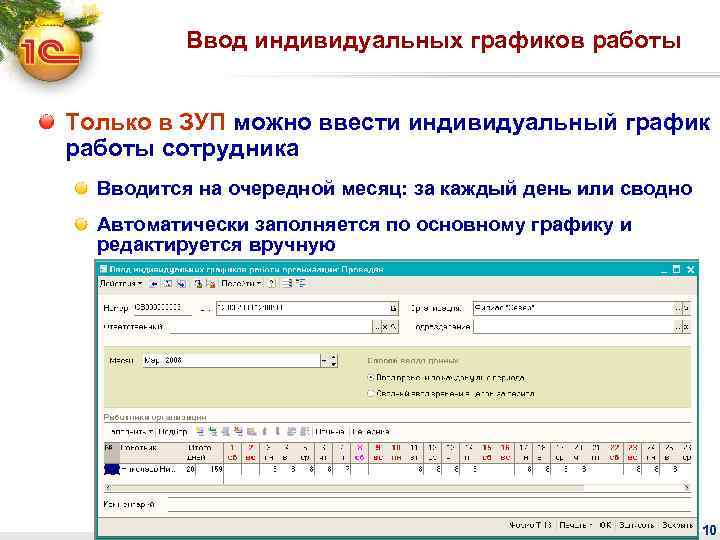
Task: Click the purple "8 сб" day column header
Action: [x=360, y=452]
